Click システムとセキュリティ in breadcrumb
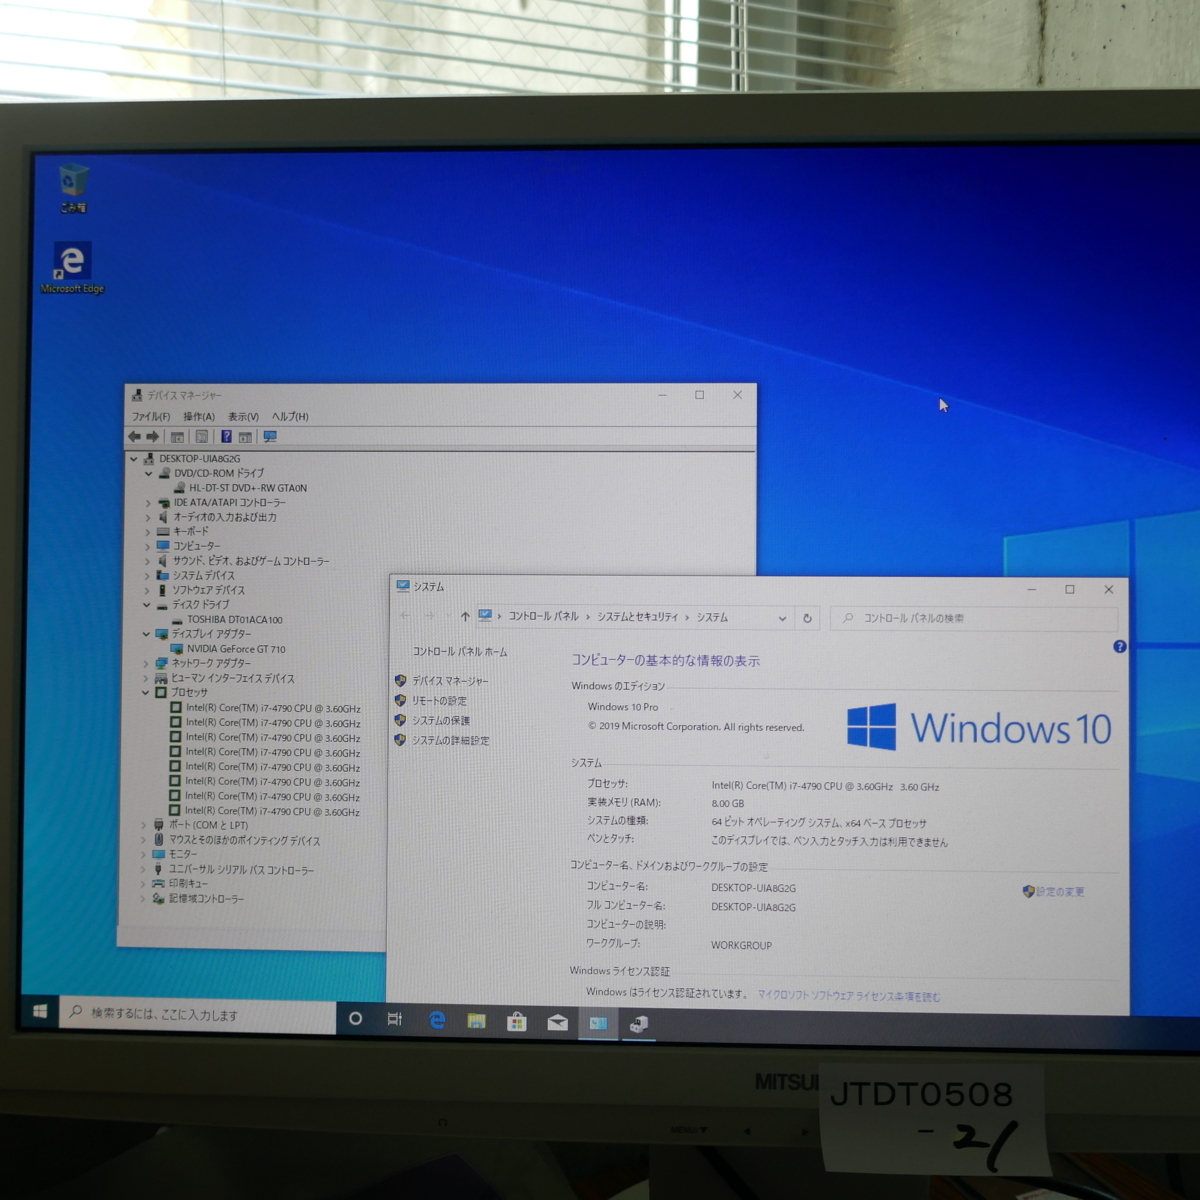The height and width of the screenshot is (1200, 1200). (x=637, y=617)
